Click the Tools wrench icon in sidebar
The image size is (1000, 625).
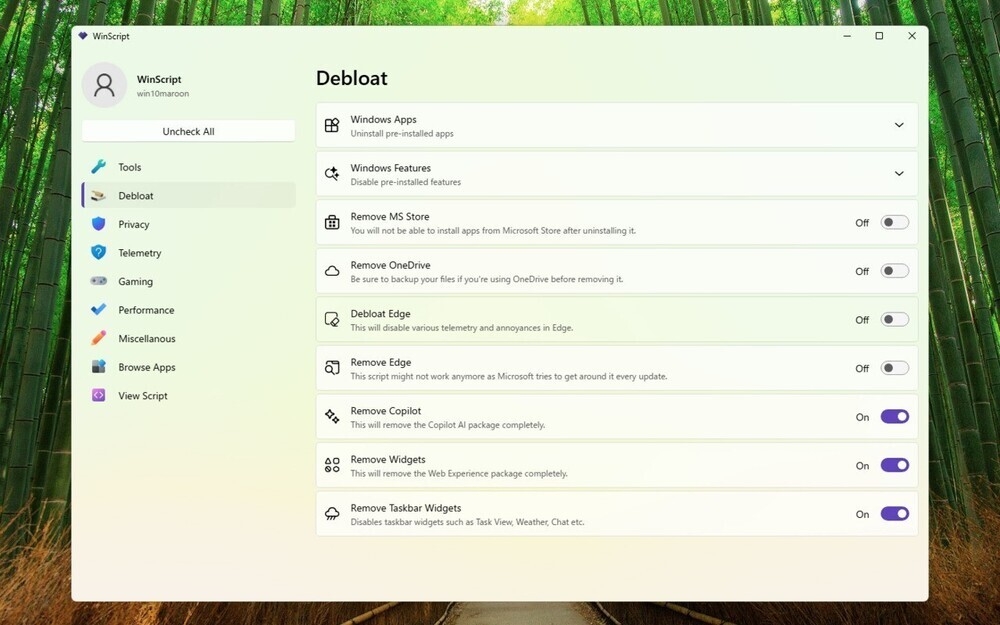98,167
